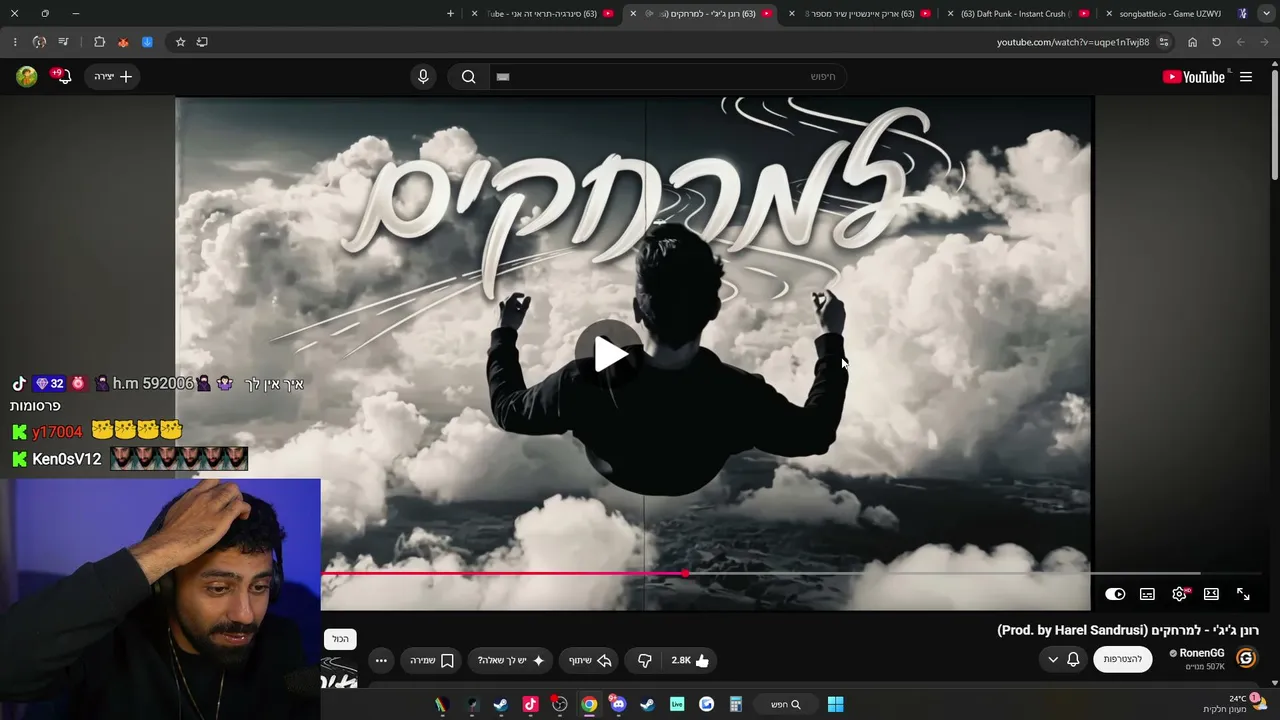Open the browser three-dot menu

pos(14,42)
